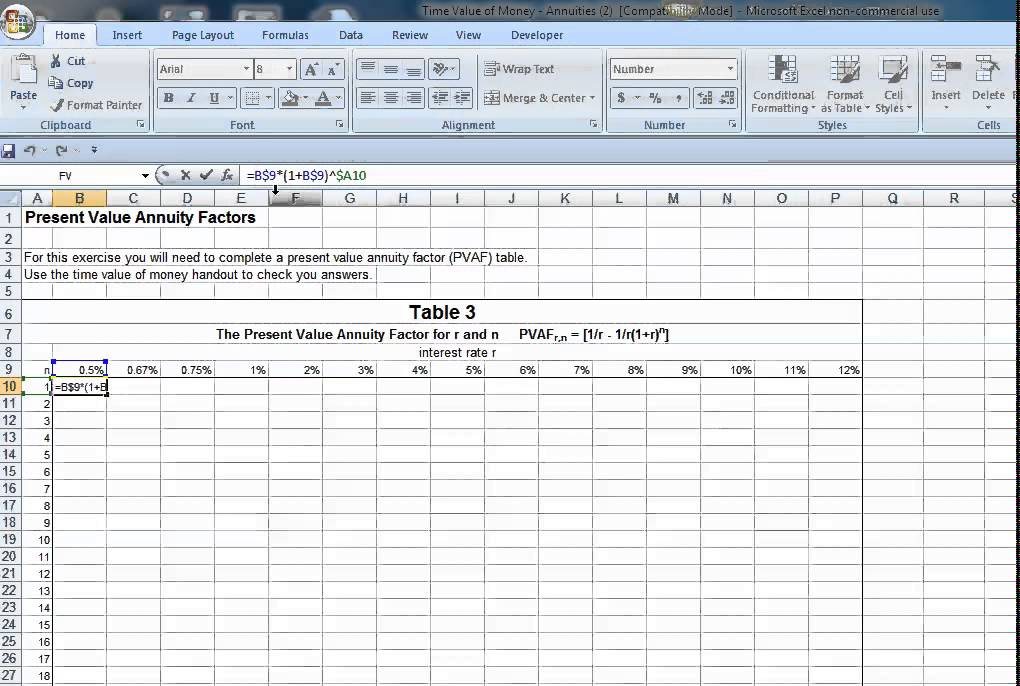The image size is (1020, 686).
Task: Click the Increase Font Size icon
Action: coord(312,69)
